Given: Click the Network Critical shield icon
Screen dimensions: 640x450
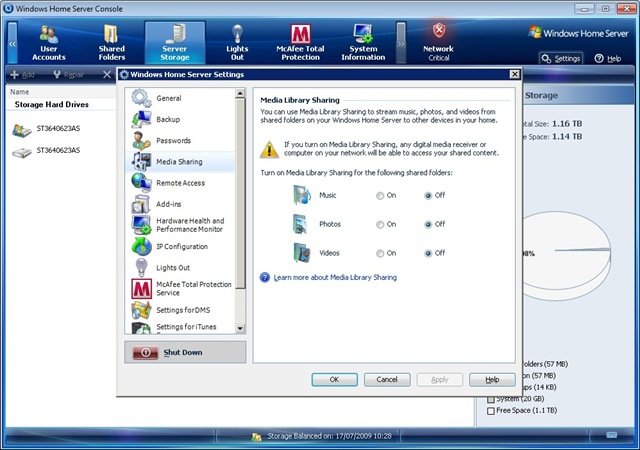Looking at the screenshot, I should coord(439,30).
